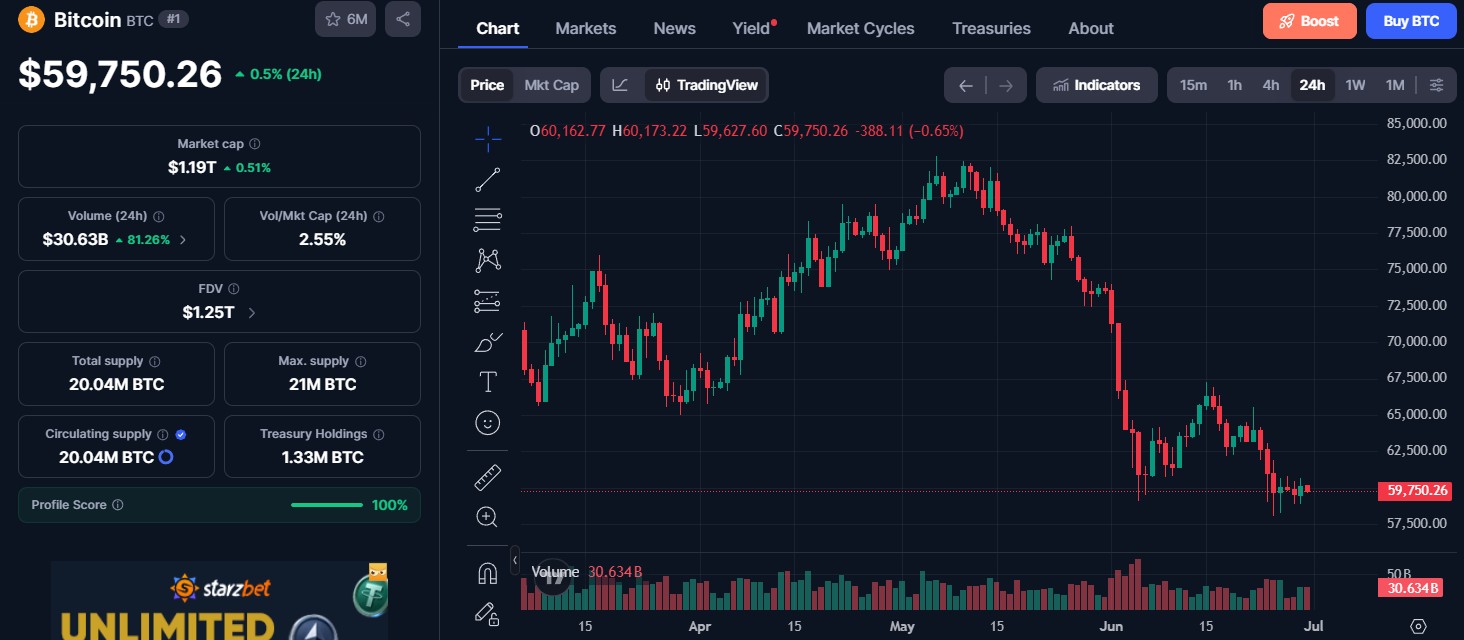The height and width of the screenshot is (640, 1464).
Task: Toggle magnet mode on the chart
Action: (x=488, y=573)
